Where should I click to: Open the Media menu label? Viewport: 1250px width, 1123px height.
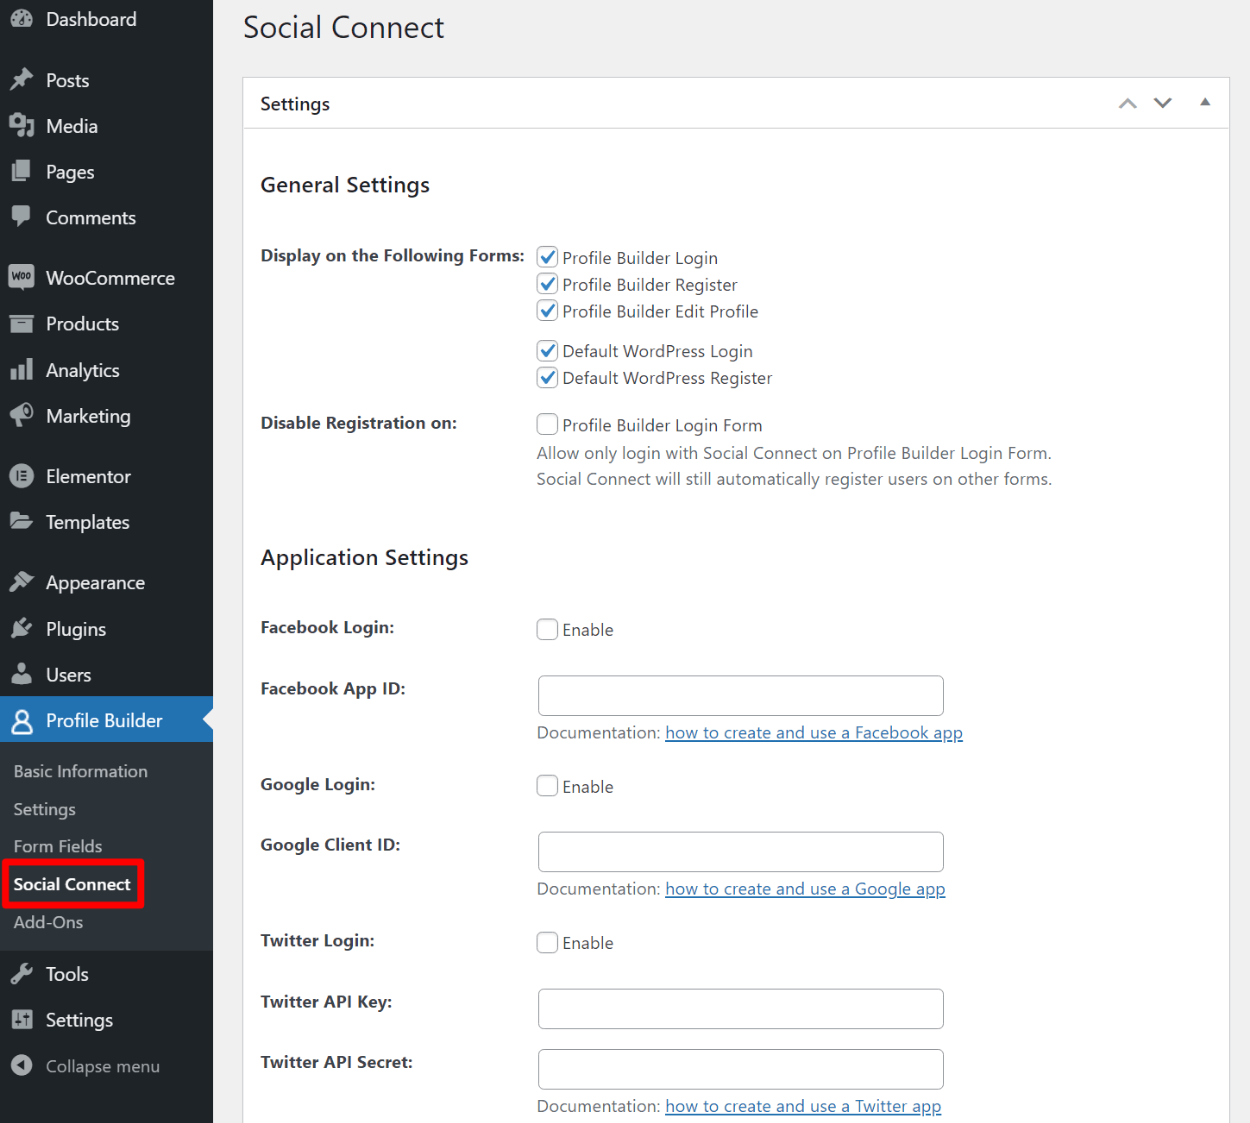[72, 126]
